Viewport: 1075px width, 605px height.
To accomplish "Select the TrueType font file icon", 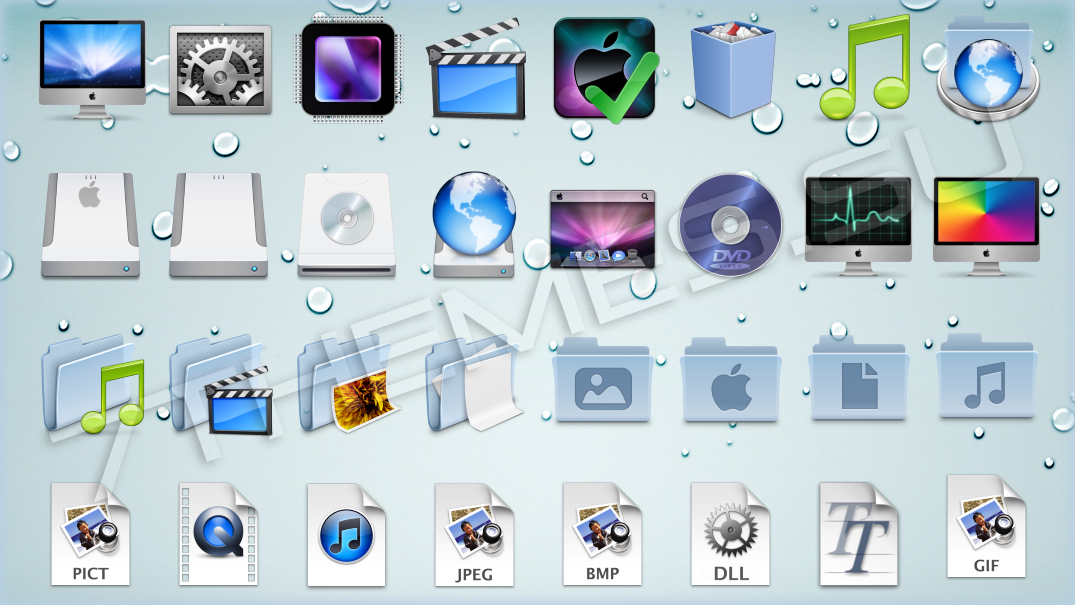I will (x=859, y=534).
